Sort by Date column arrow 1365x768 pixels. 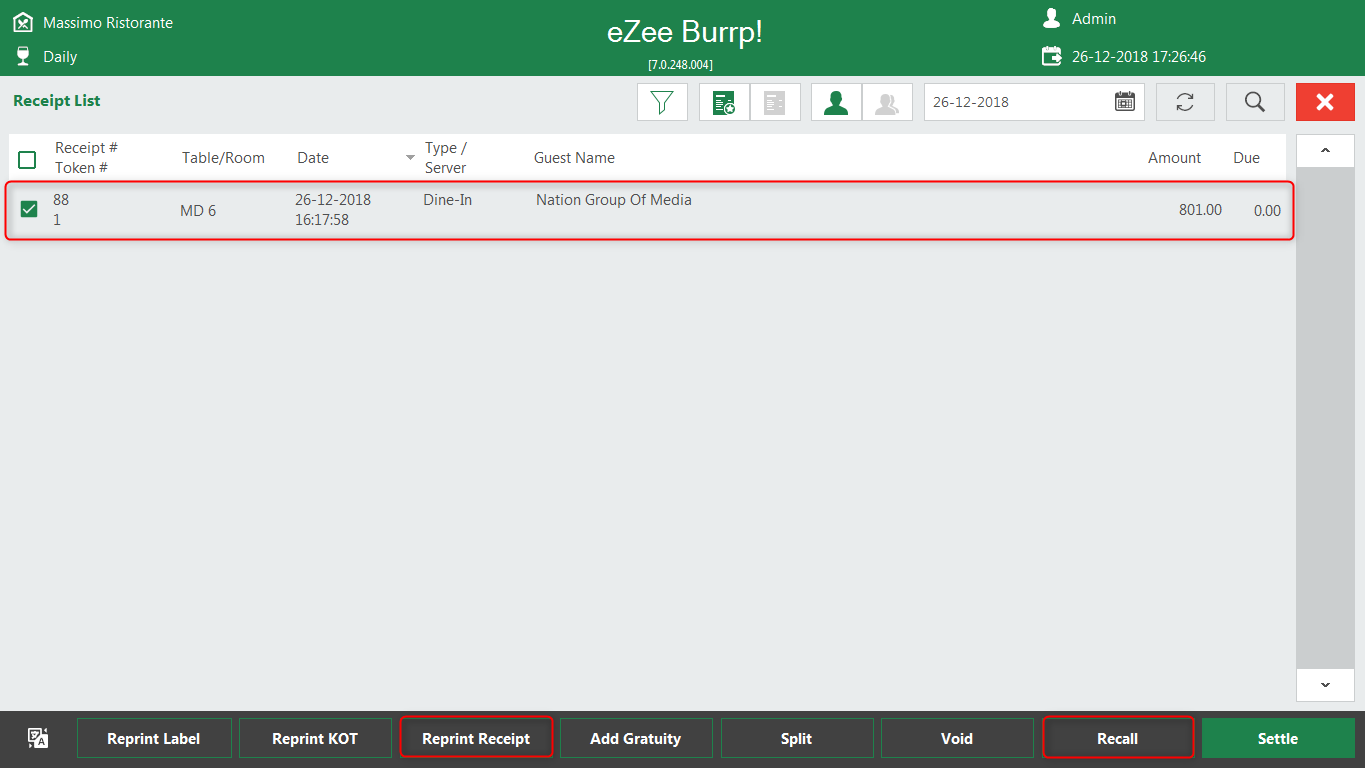(410, 158)
